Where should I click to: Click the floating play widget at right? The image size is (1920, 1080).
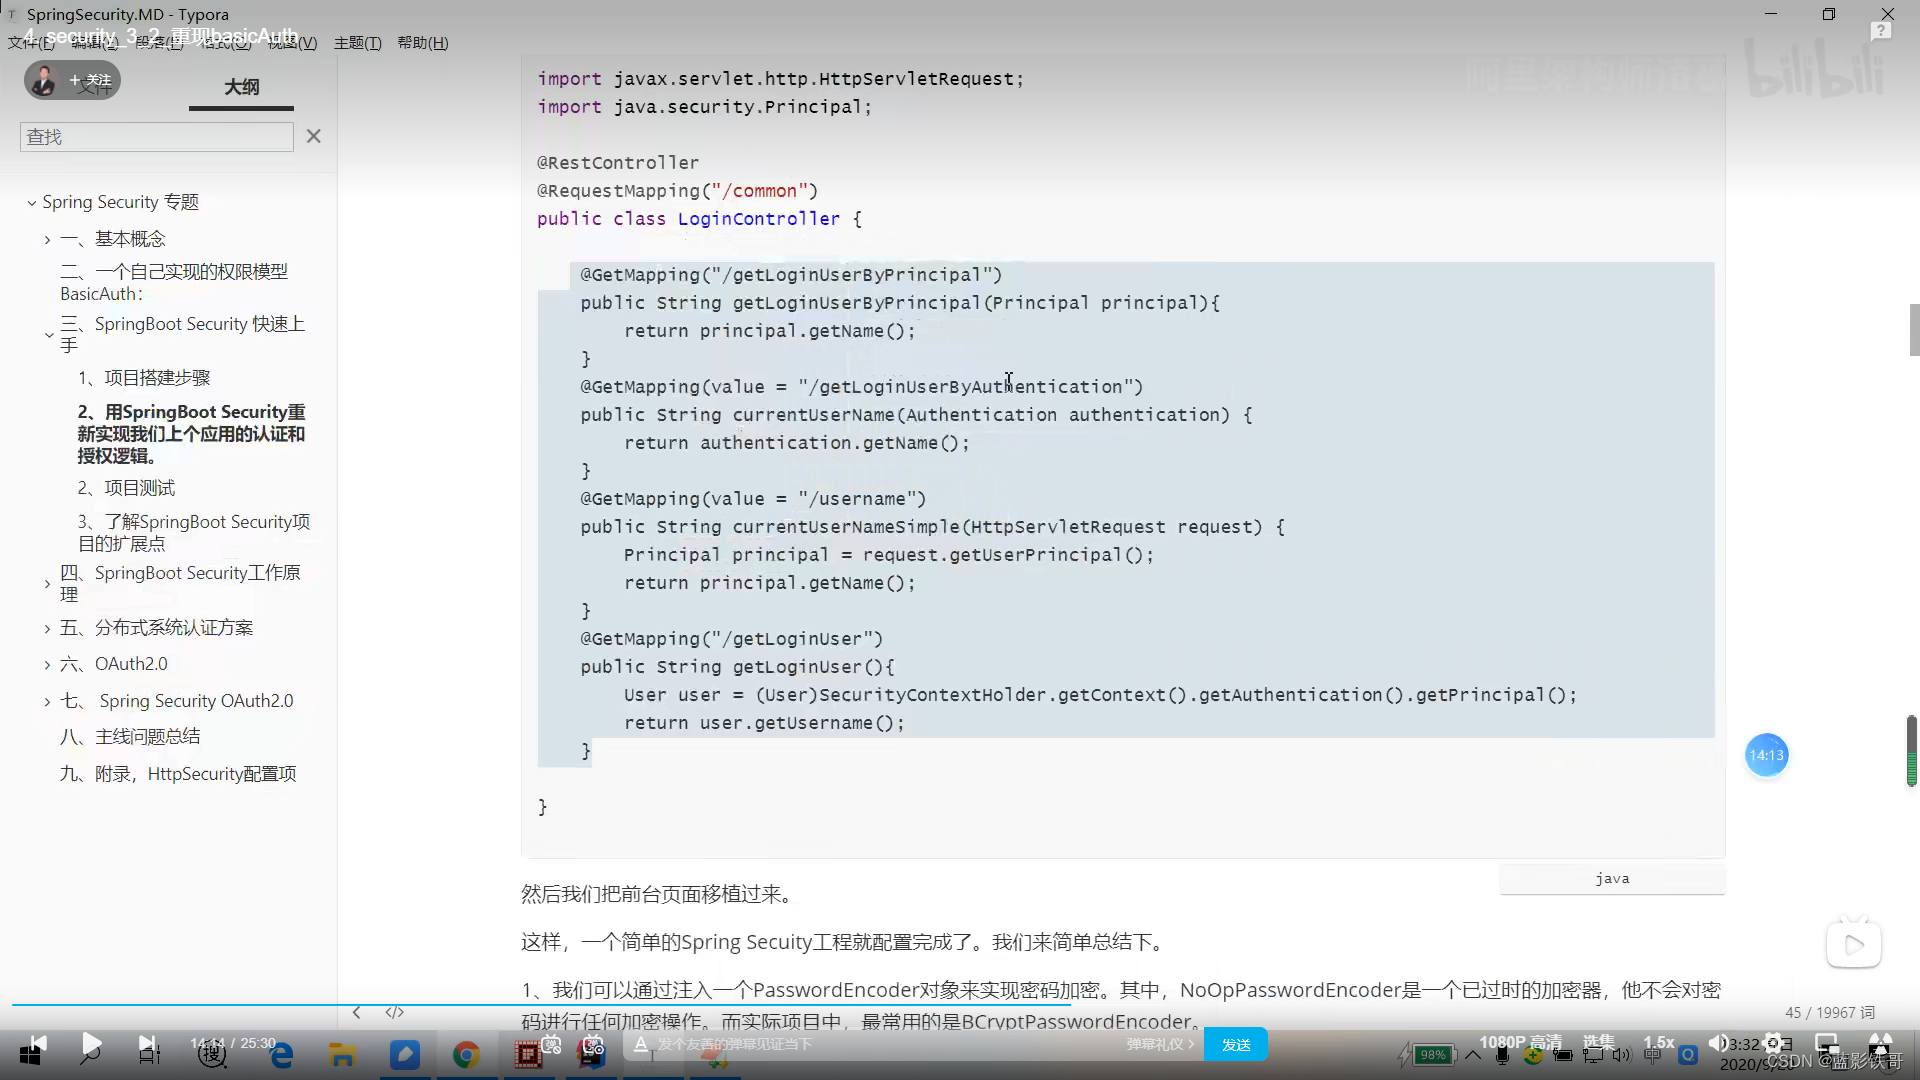click(x=1854, y=944)
